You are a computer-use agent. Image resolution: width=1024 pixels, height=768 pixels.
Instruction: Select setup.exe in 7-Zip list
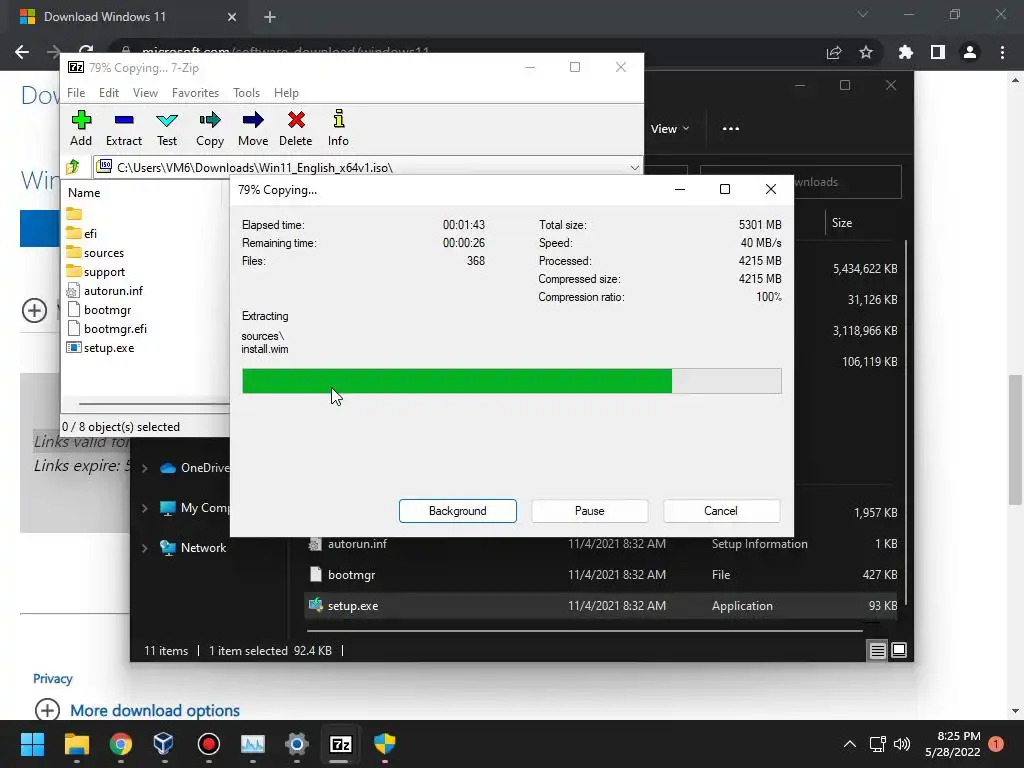[x=108, y=347]
